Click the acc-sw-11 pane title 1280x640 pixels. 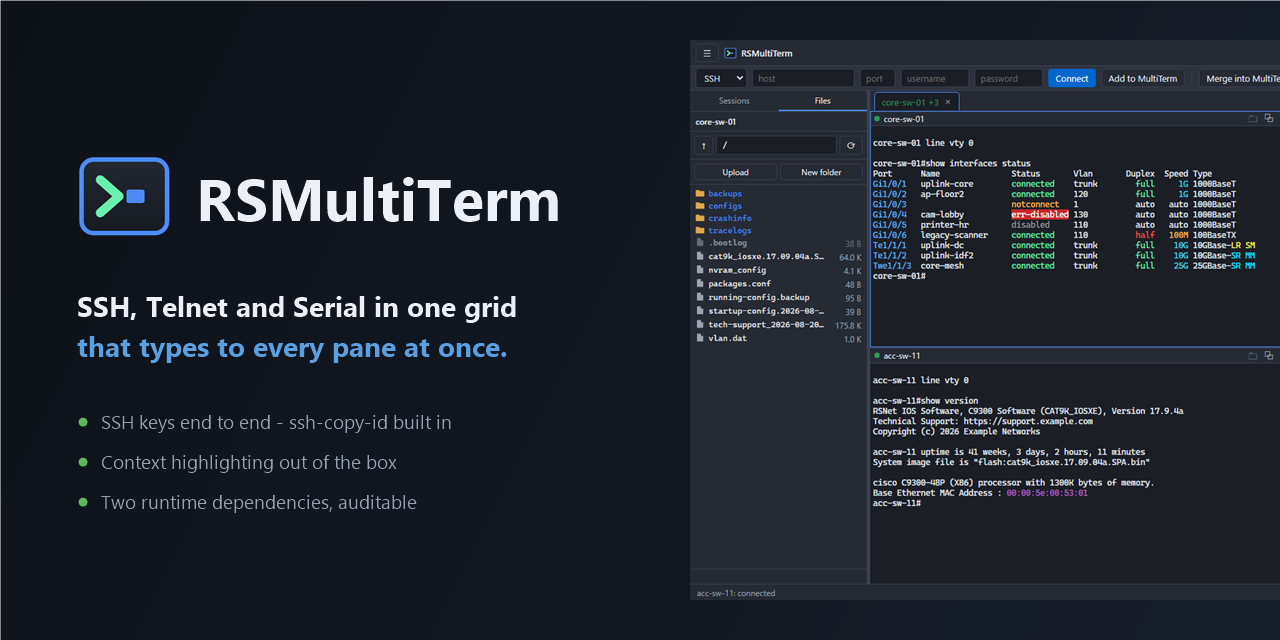[x=902, y=355]
